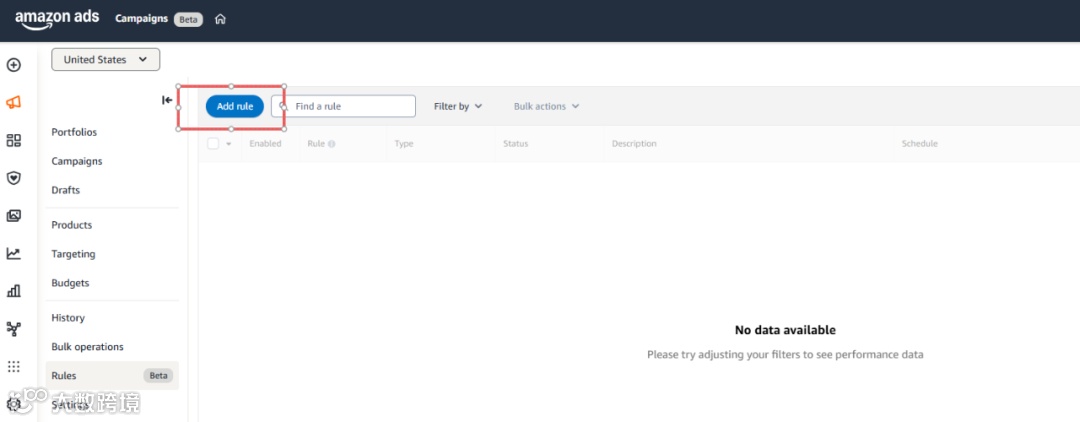Open History in the navigation
1080x422 pixels.
click(68, 318)
